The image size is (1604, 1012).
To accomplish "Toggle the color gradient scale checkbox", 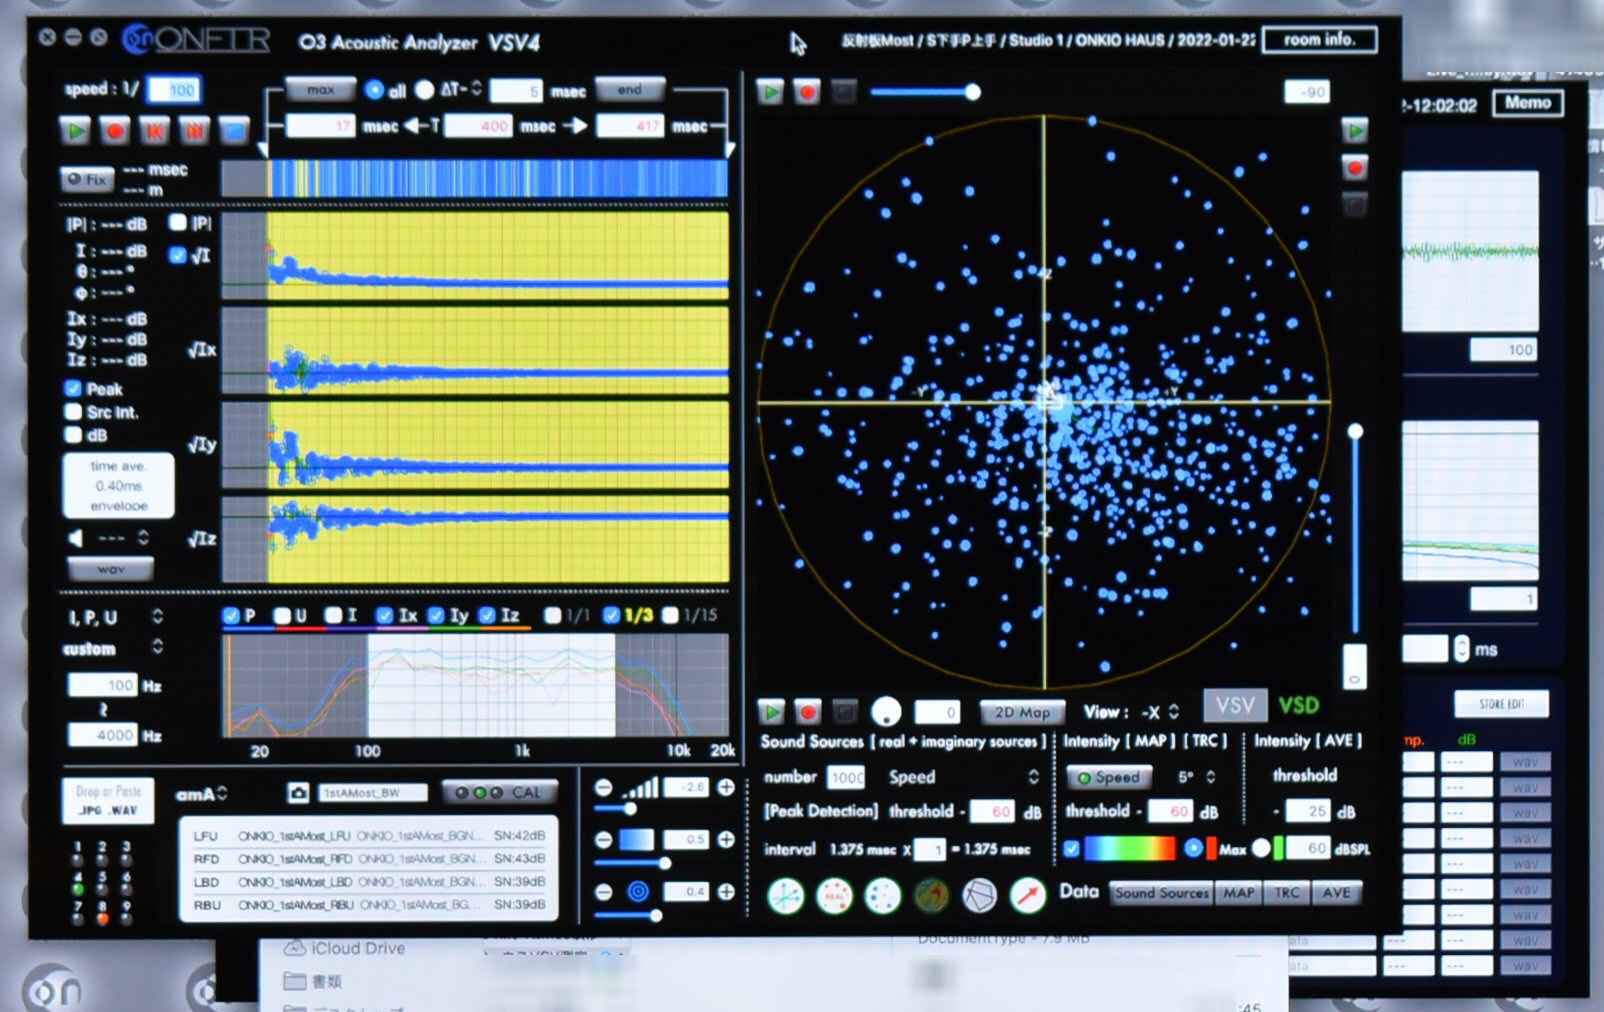I will 1072,848.
